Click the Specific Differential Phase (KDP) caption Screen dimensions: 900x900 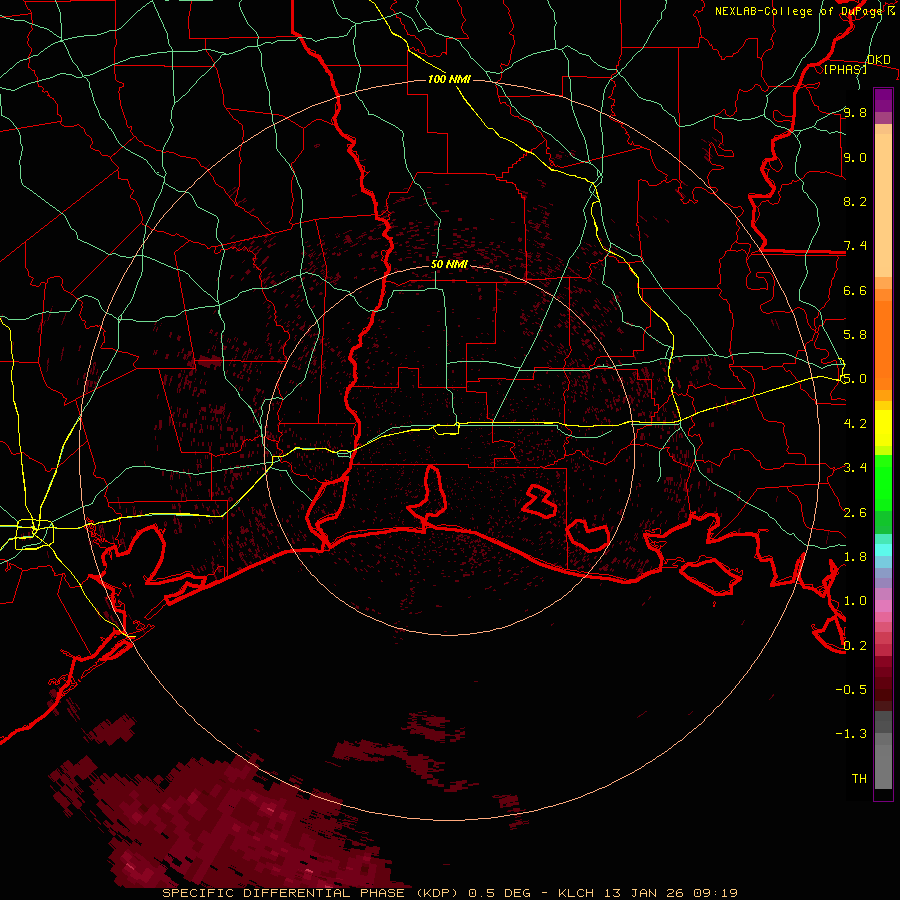pyautogui.click(x=313, y=893)
